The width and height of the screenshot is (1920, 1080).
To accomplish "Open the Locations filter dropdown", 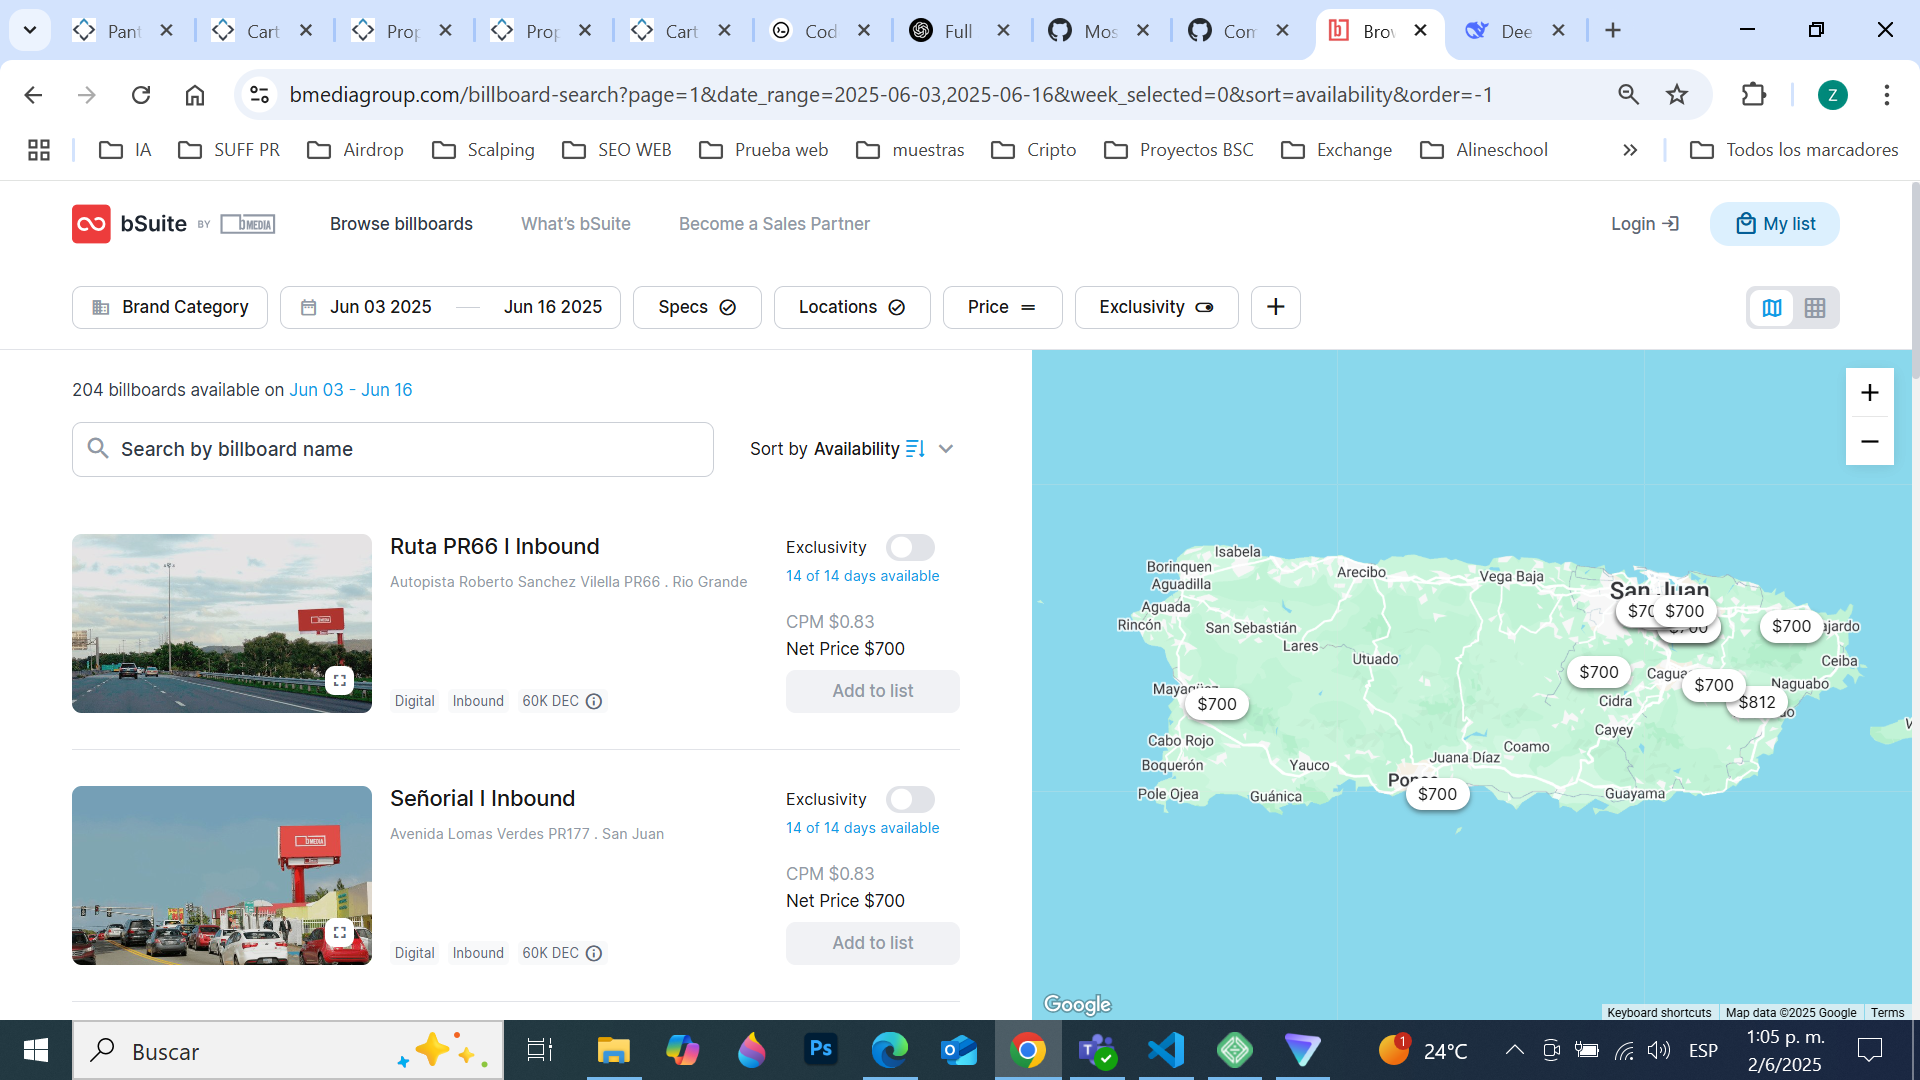I will tap(851, 307).
